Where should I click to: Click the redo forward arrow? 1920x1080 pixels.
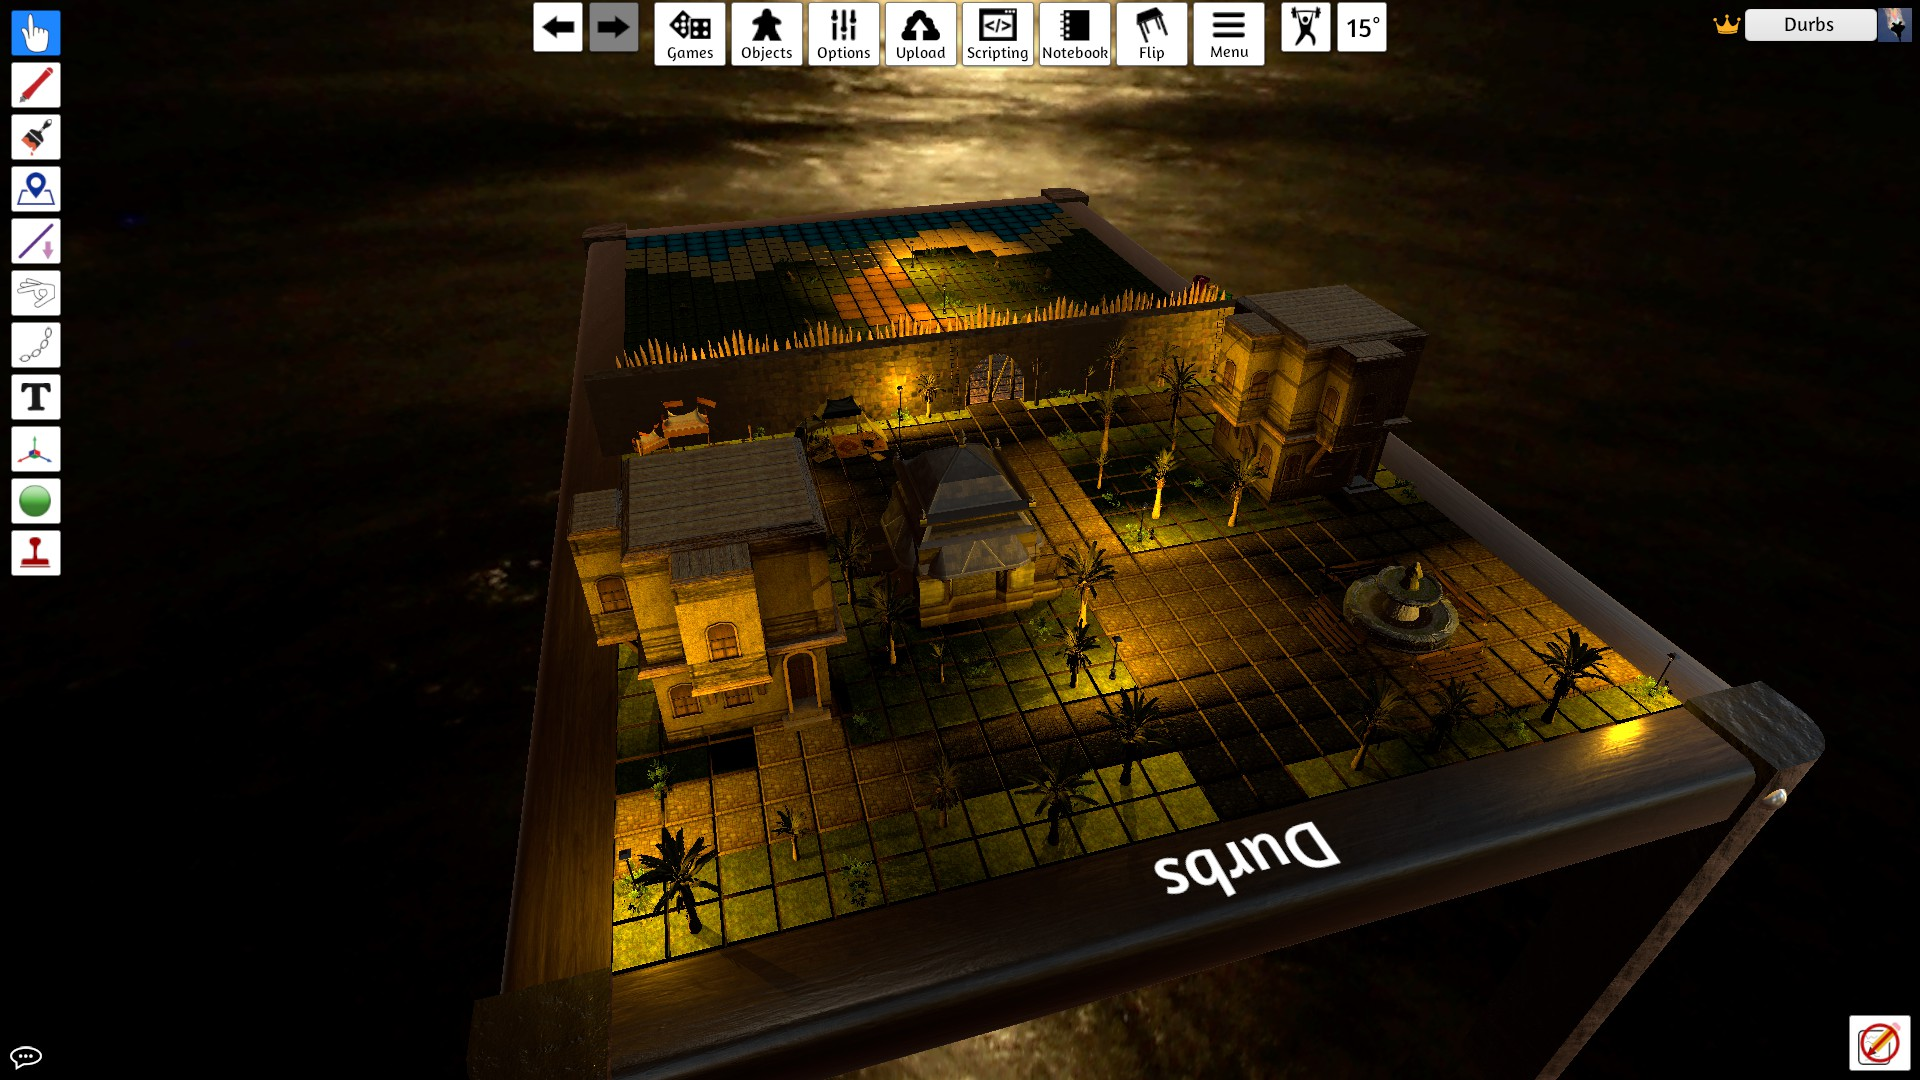613,27
